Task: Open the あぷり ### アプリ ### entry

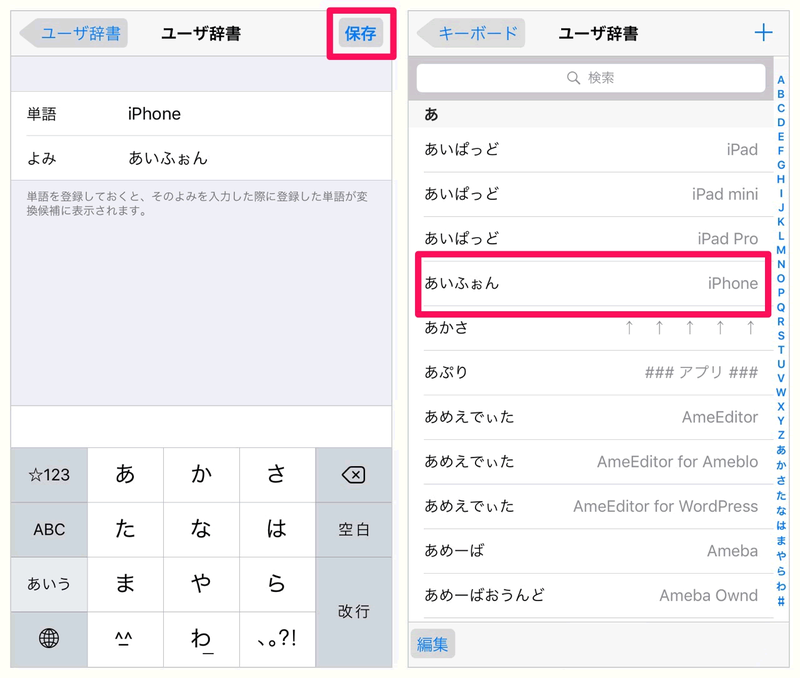Action: [x=591, y=372]
